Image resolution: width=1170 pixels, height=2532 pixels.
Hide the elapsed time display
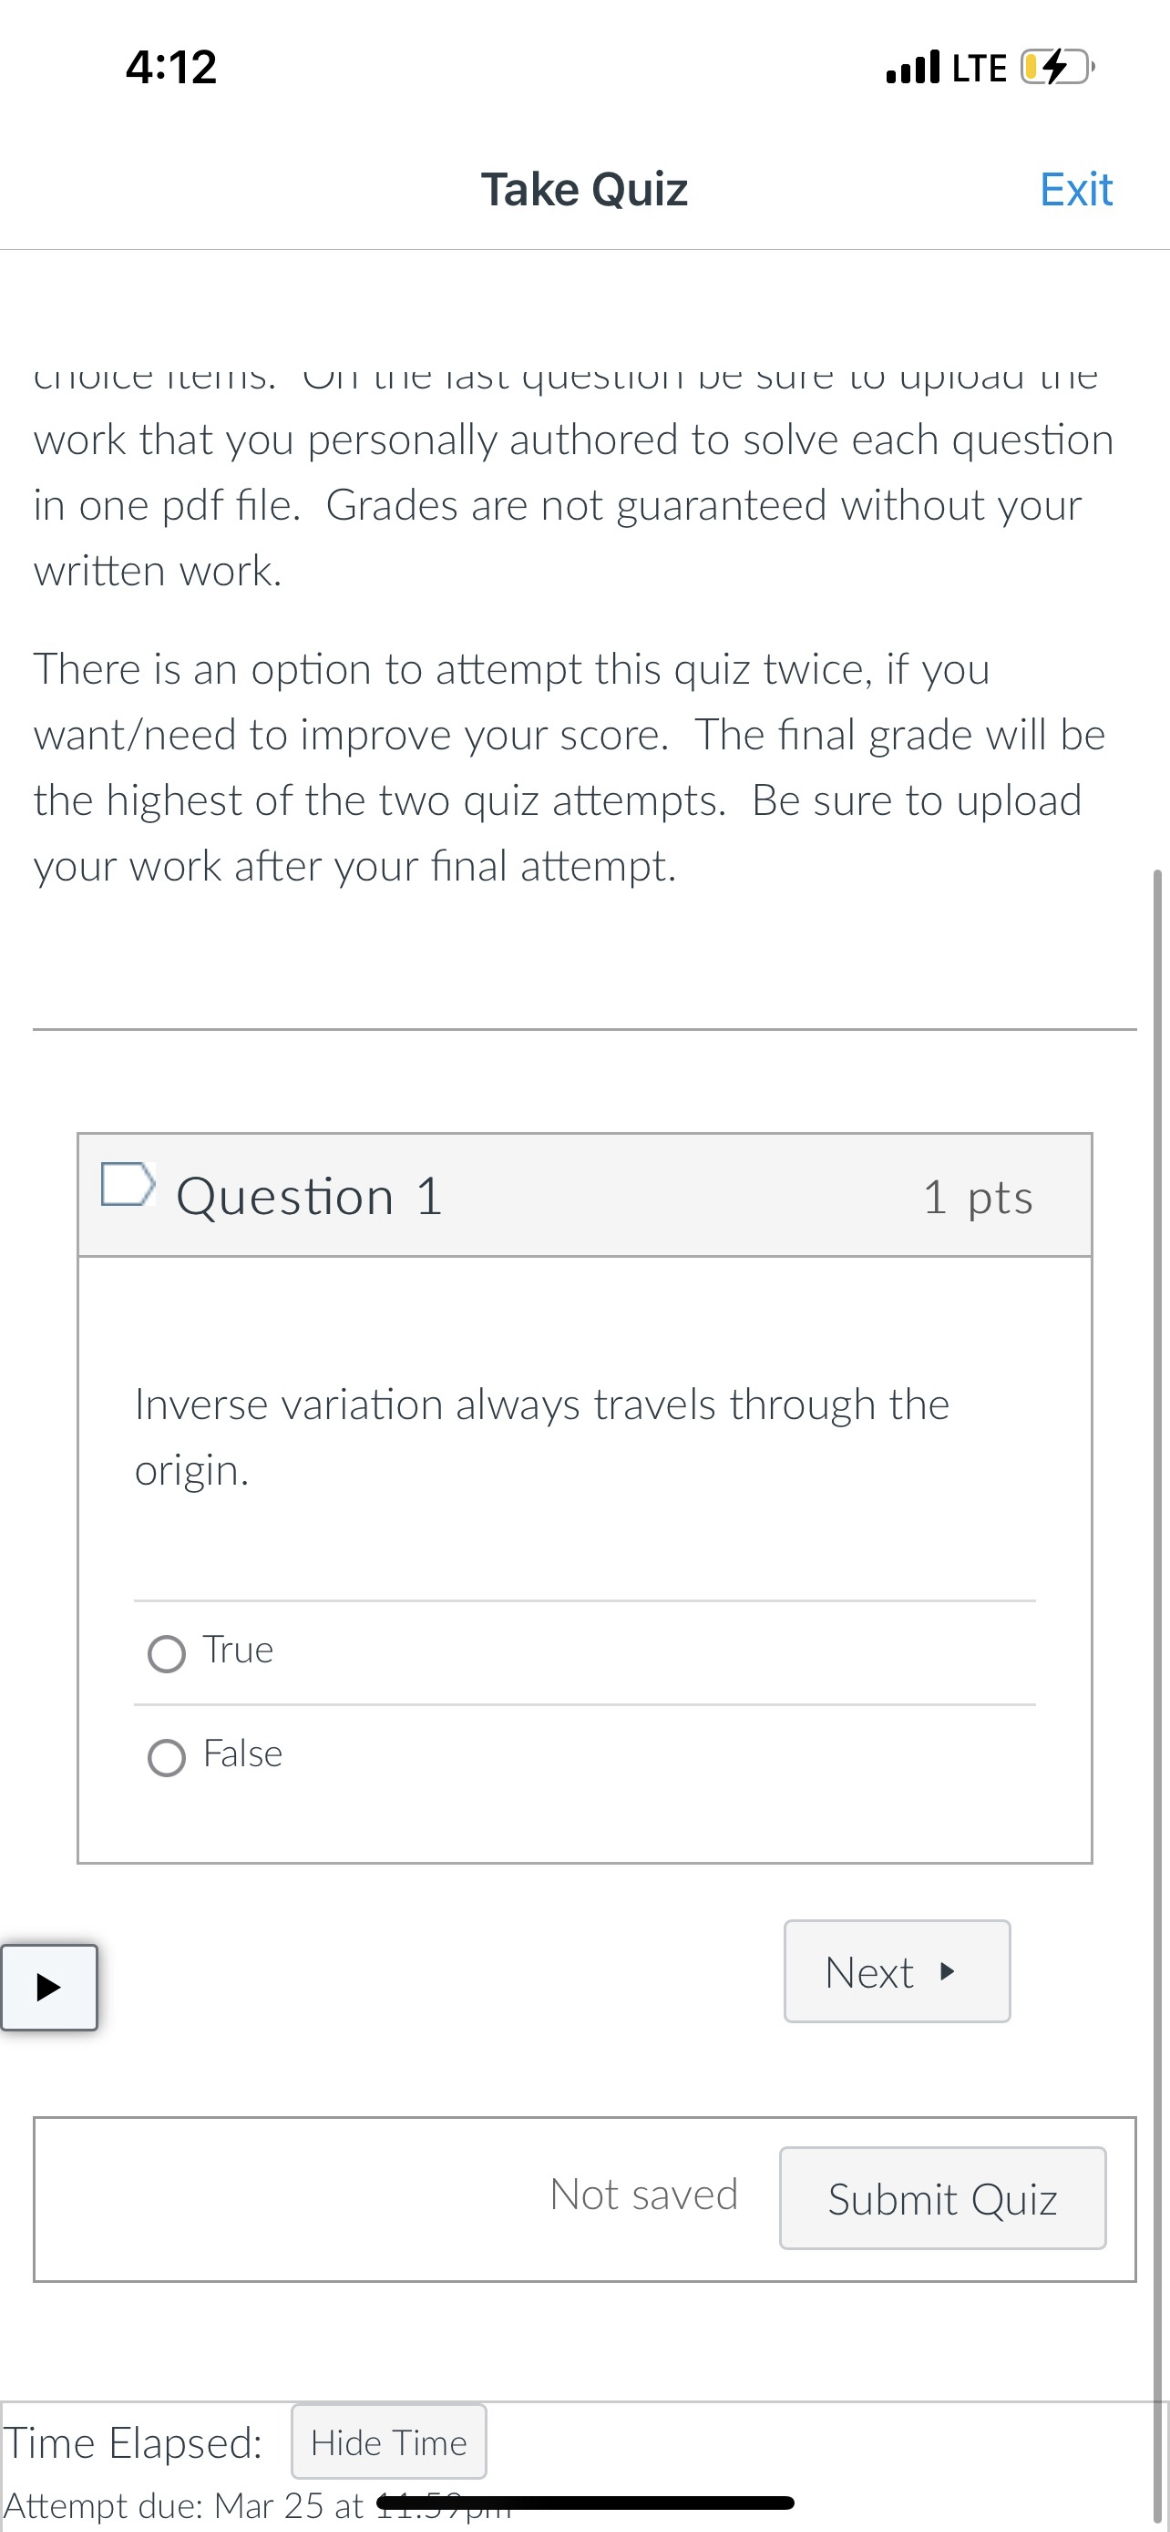tap(388, 2443)
